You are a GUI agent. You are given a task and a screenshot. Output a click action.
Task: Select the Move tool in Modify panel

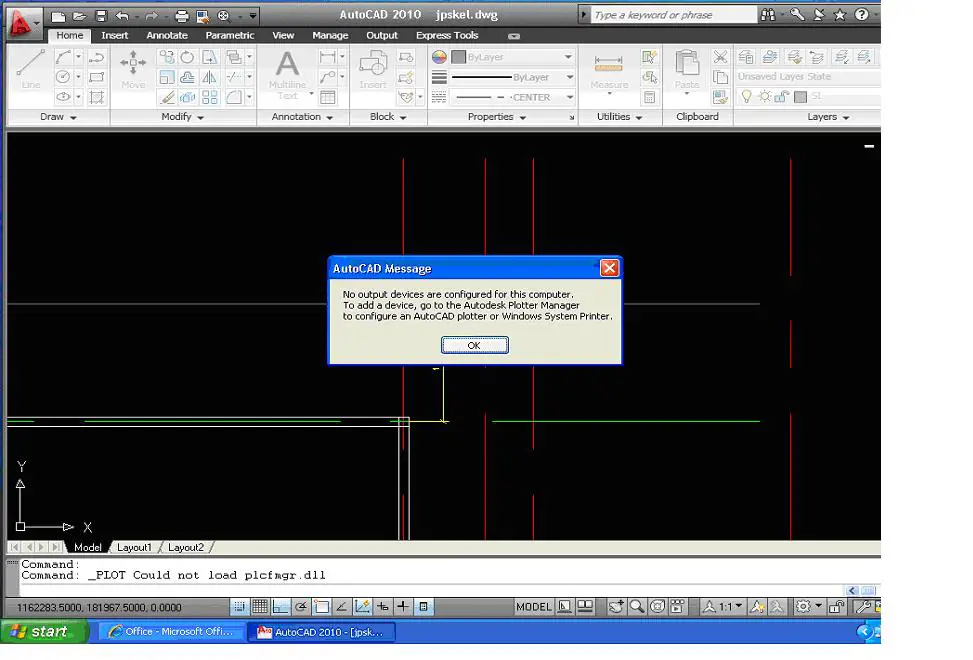(133, 69)
